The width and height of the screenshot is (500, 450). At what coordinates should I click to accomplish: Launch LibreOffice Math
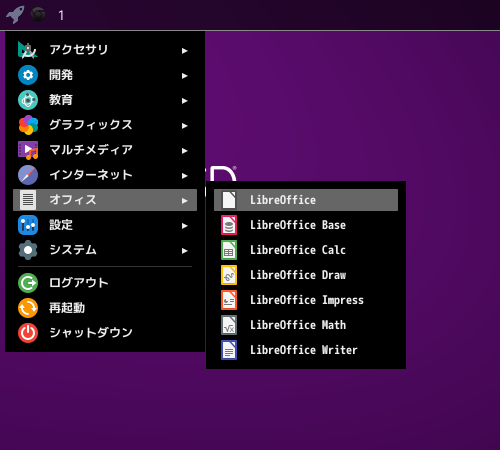pyautogui.click(x=306, y=325)
